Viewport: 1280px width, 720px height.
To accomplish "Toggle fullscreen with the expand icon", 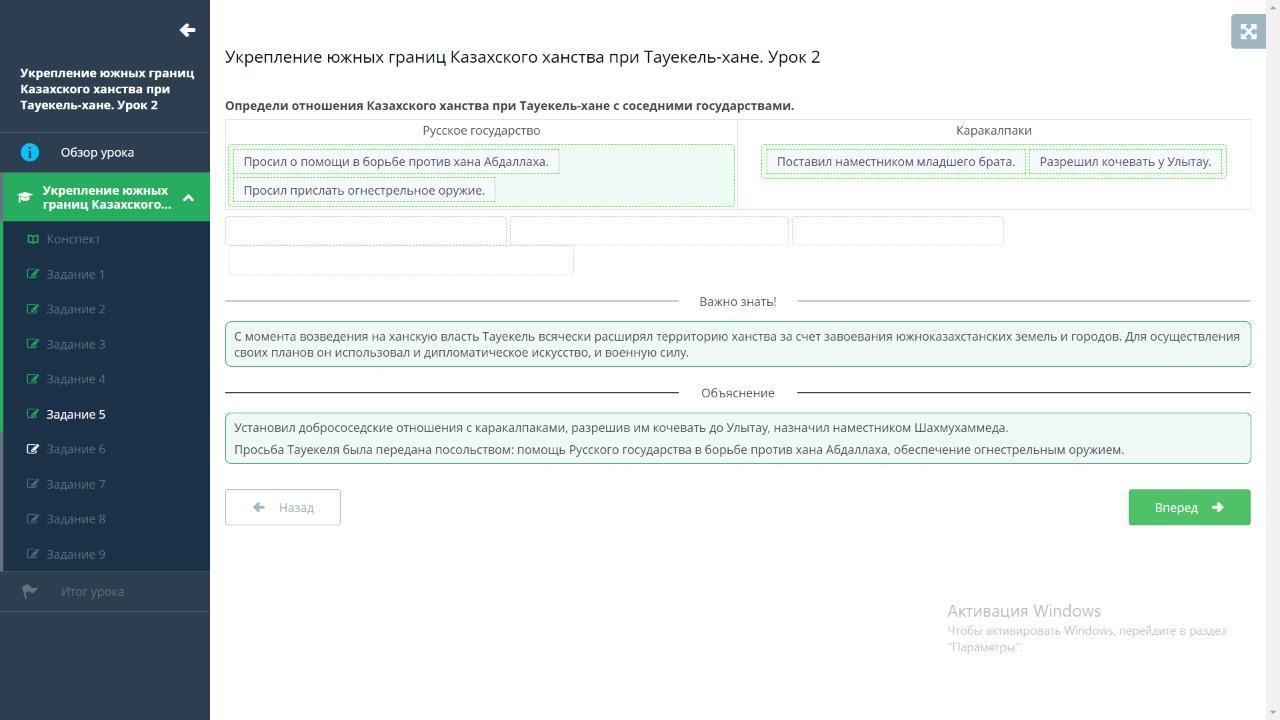I will pos(1248,32).
